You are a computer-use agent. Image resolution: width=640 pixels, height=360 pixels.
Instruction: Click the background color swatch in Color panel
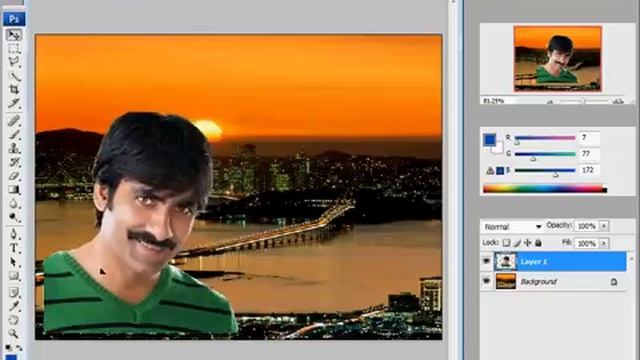(x=498, y=149)
